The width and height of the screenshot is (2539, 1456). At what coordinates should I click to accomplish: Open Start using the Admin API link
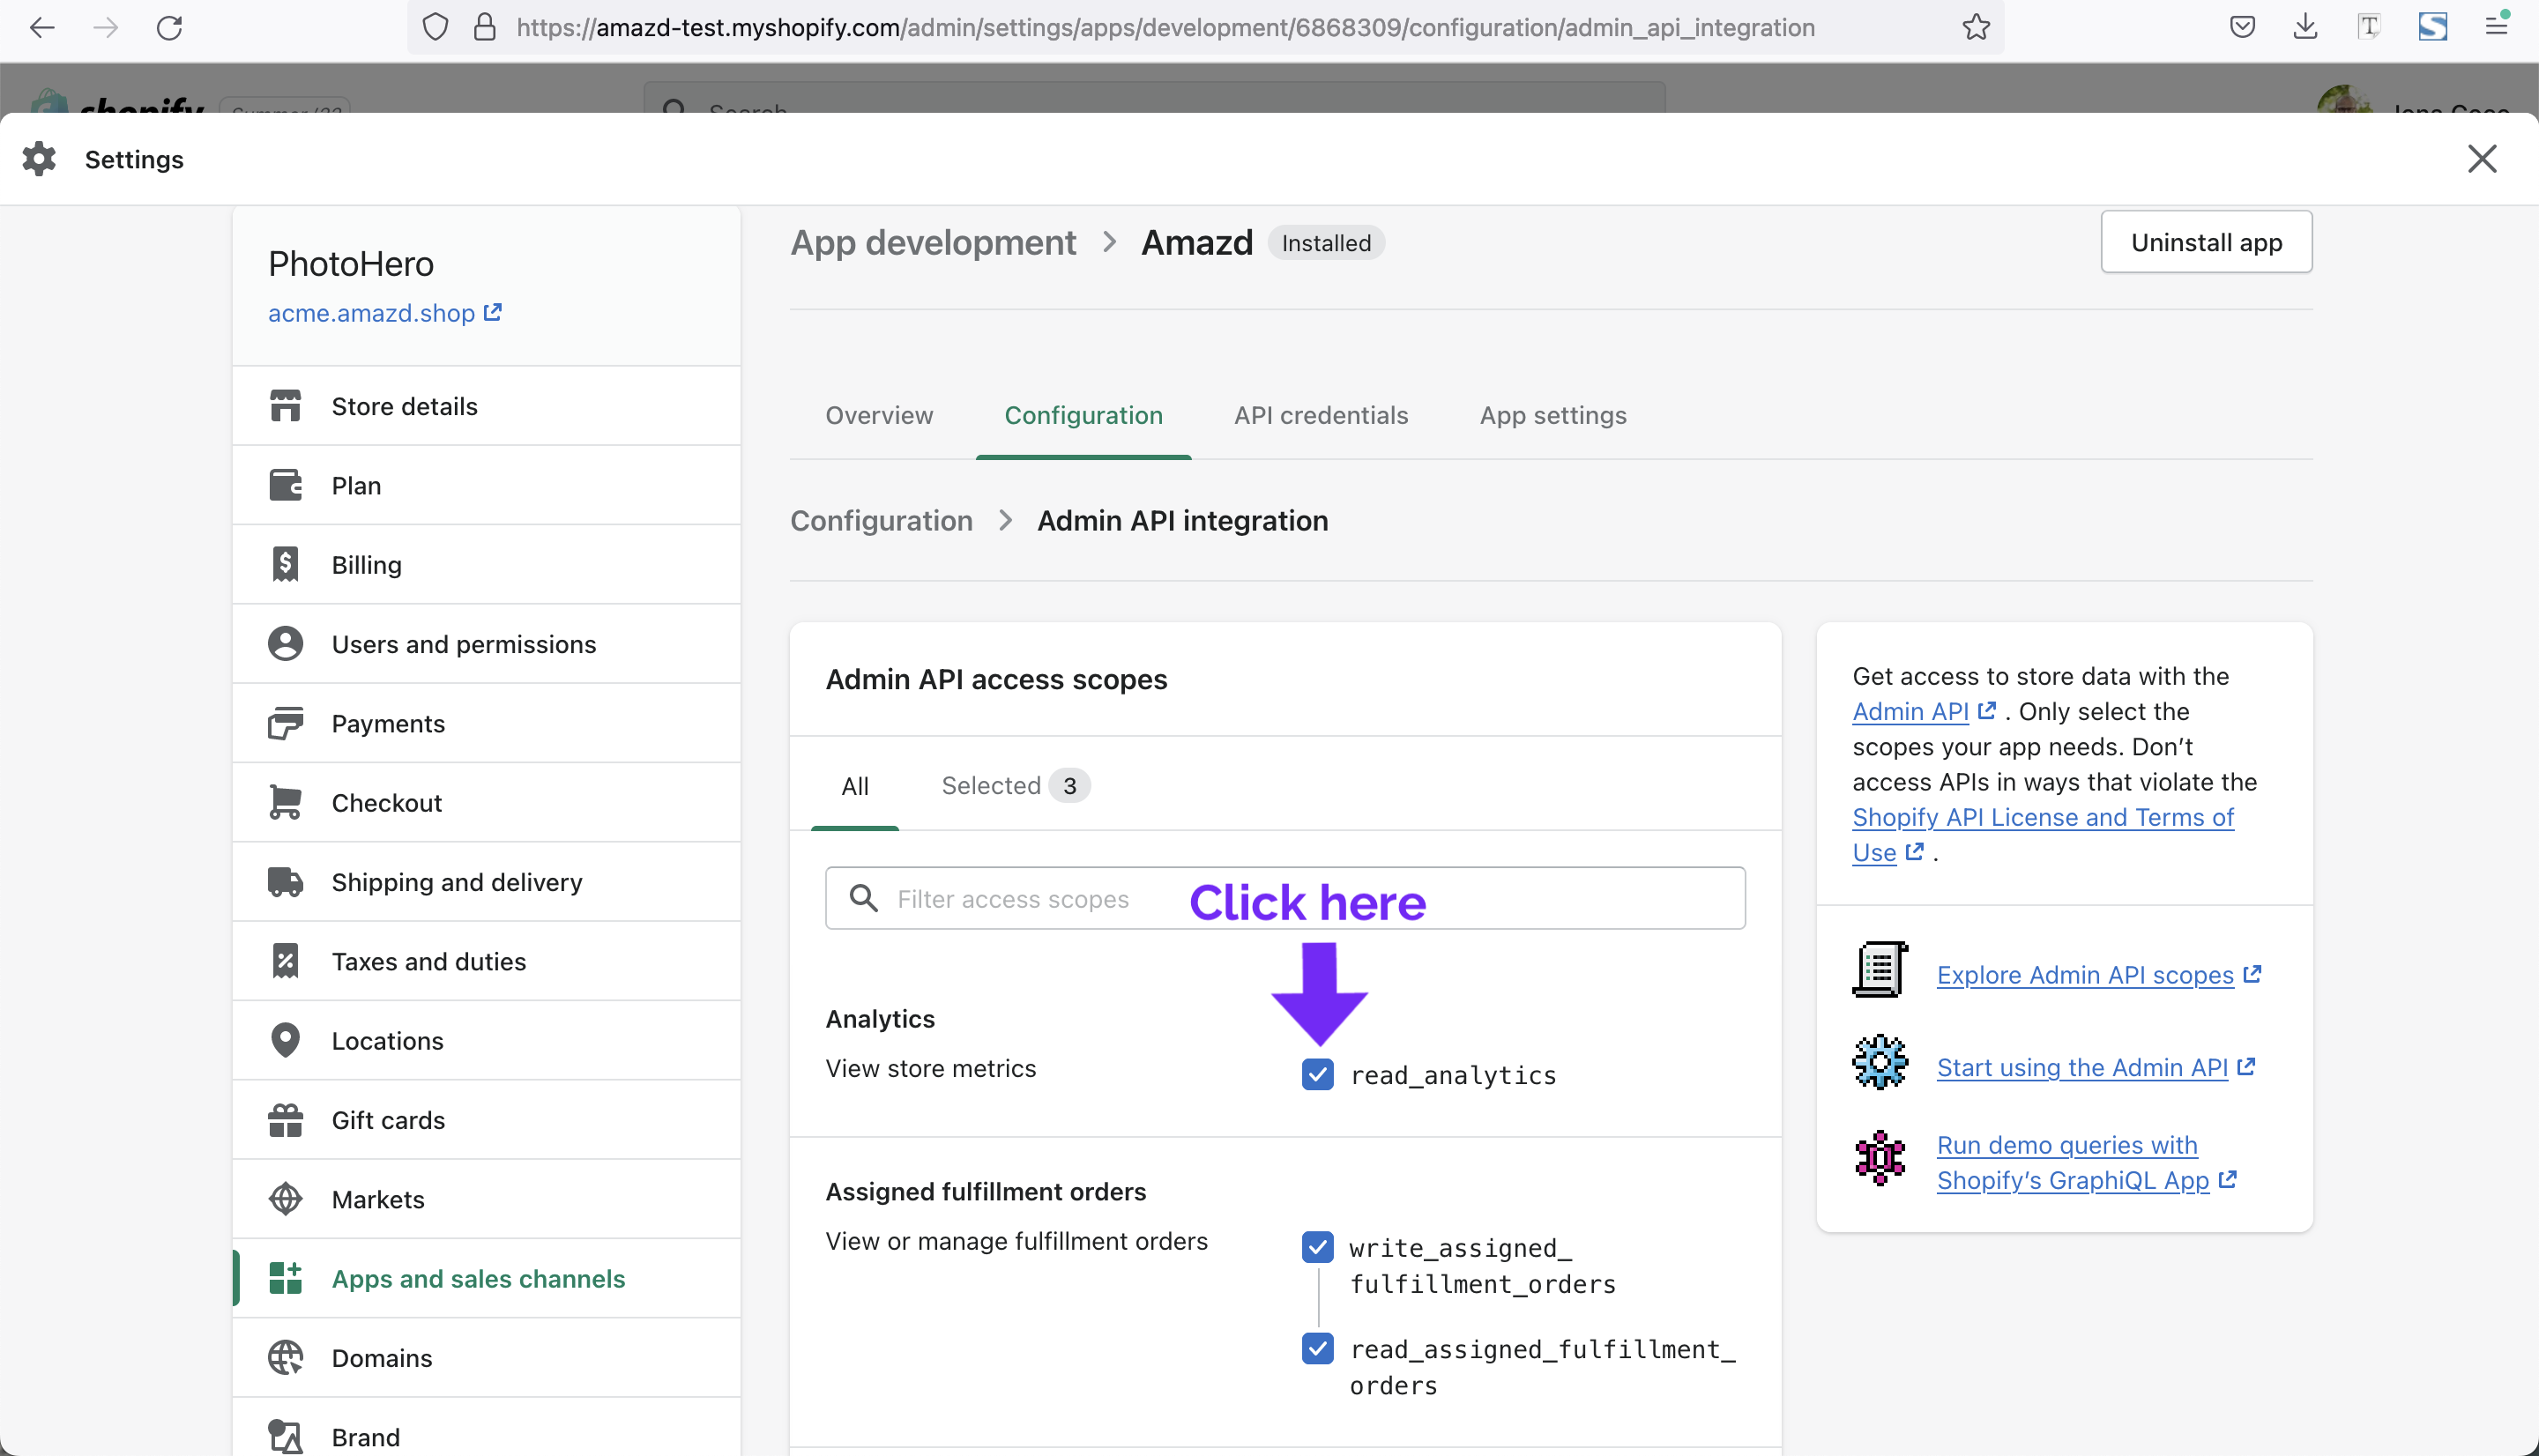2095,1068
